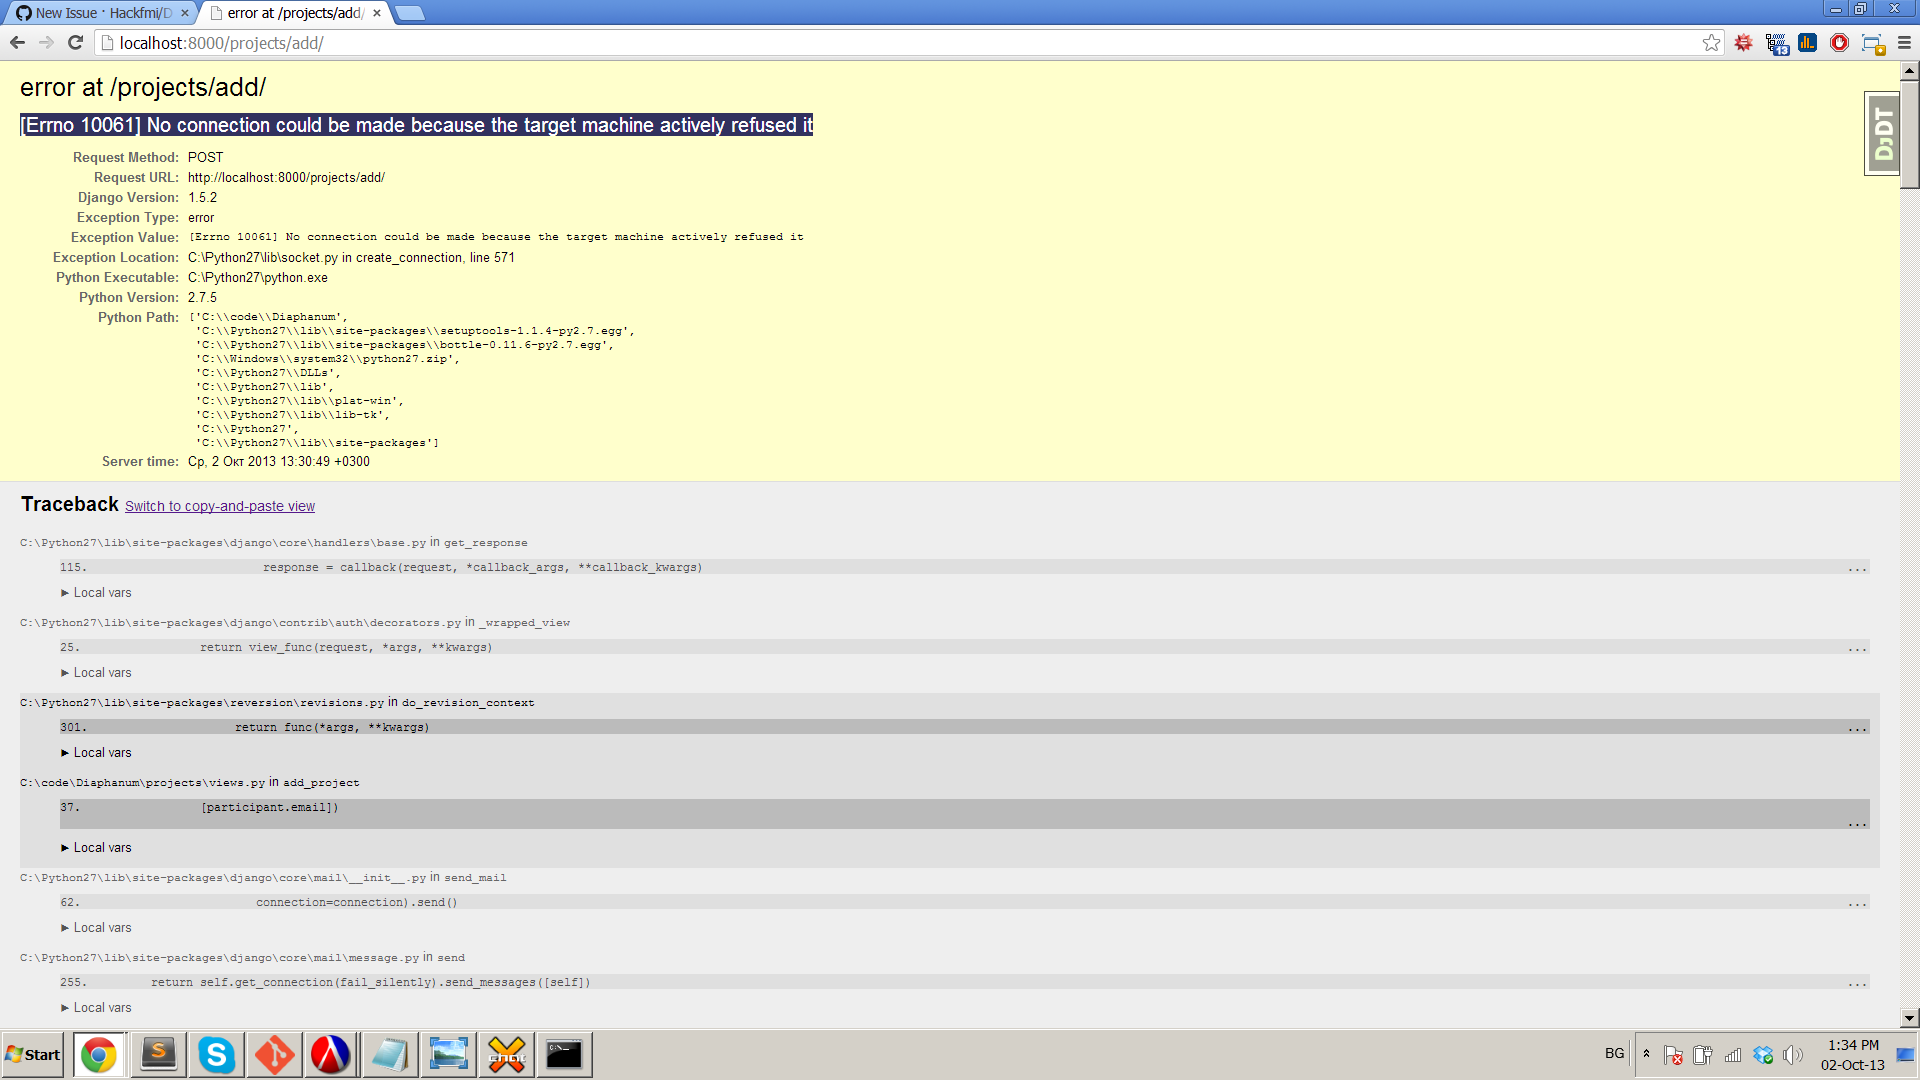Image resolution: width=1920 pixels, height=1080 pixels.
Task: Open the Command Prompt taskbar icon
Action: (x=564, y=1055)
